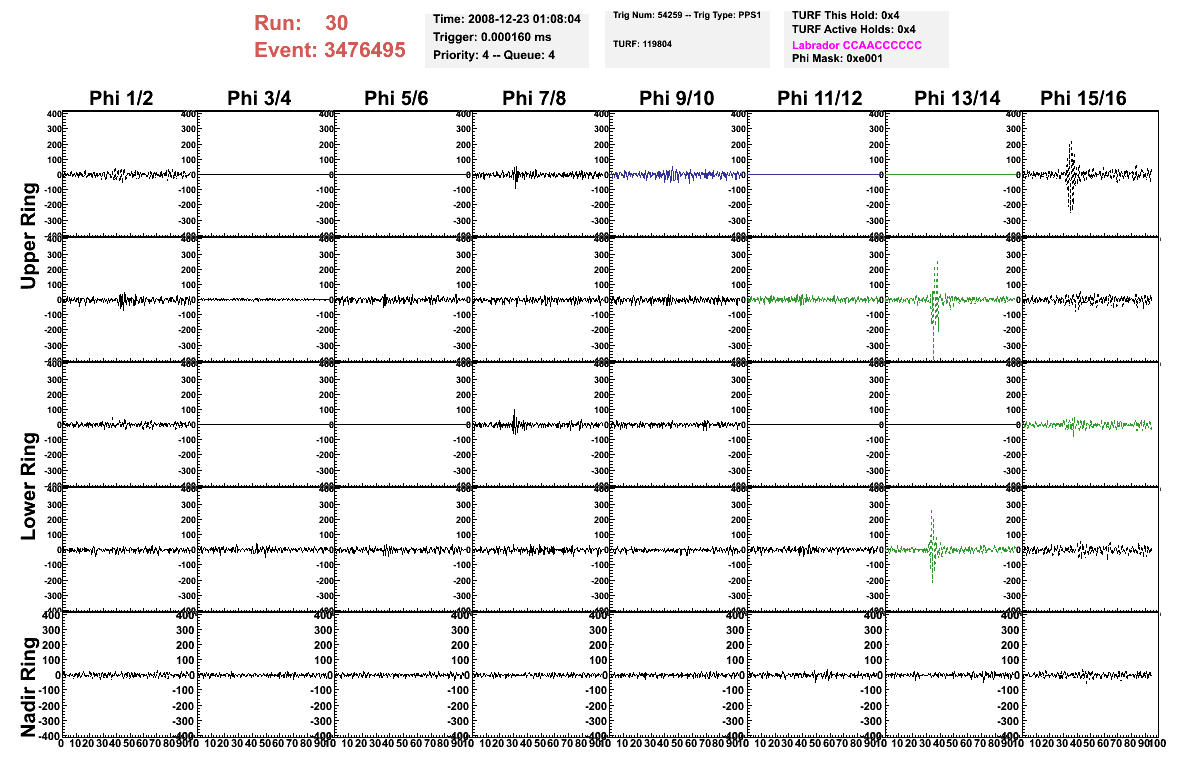The height and width of the screenshot is (772, 1196).
Task: Open the Lower Ring bottom-row Phi 13/14 green pulse
Action: click(954, 549)
